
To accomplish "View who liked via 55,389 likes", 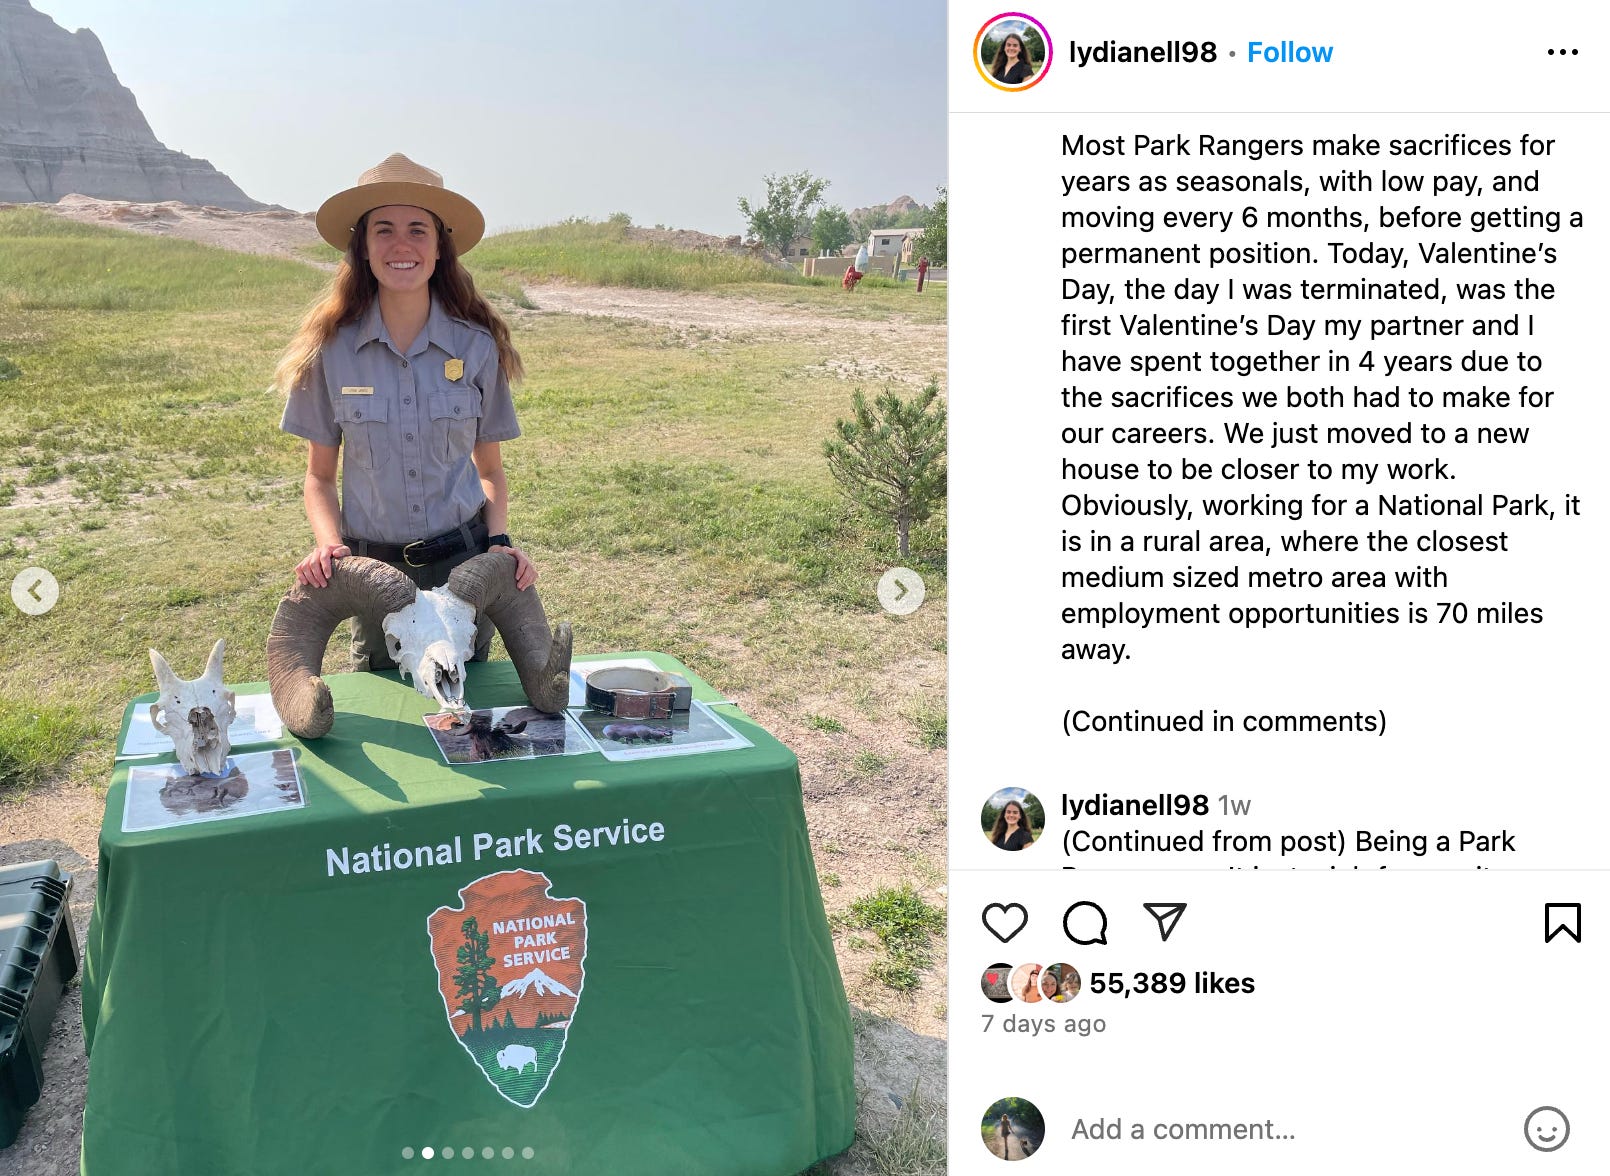I will click(1172, 983).
